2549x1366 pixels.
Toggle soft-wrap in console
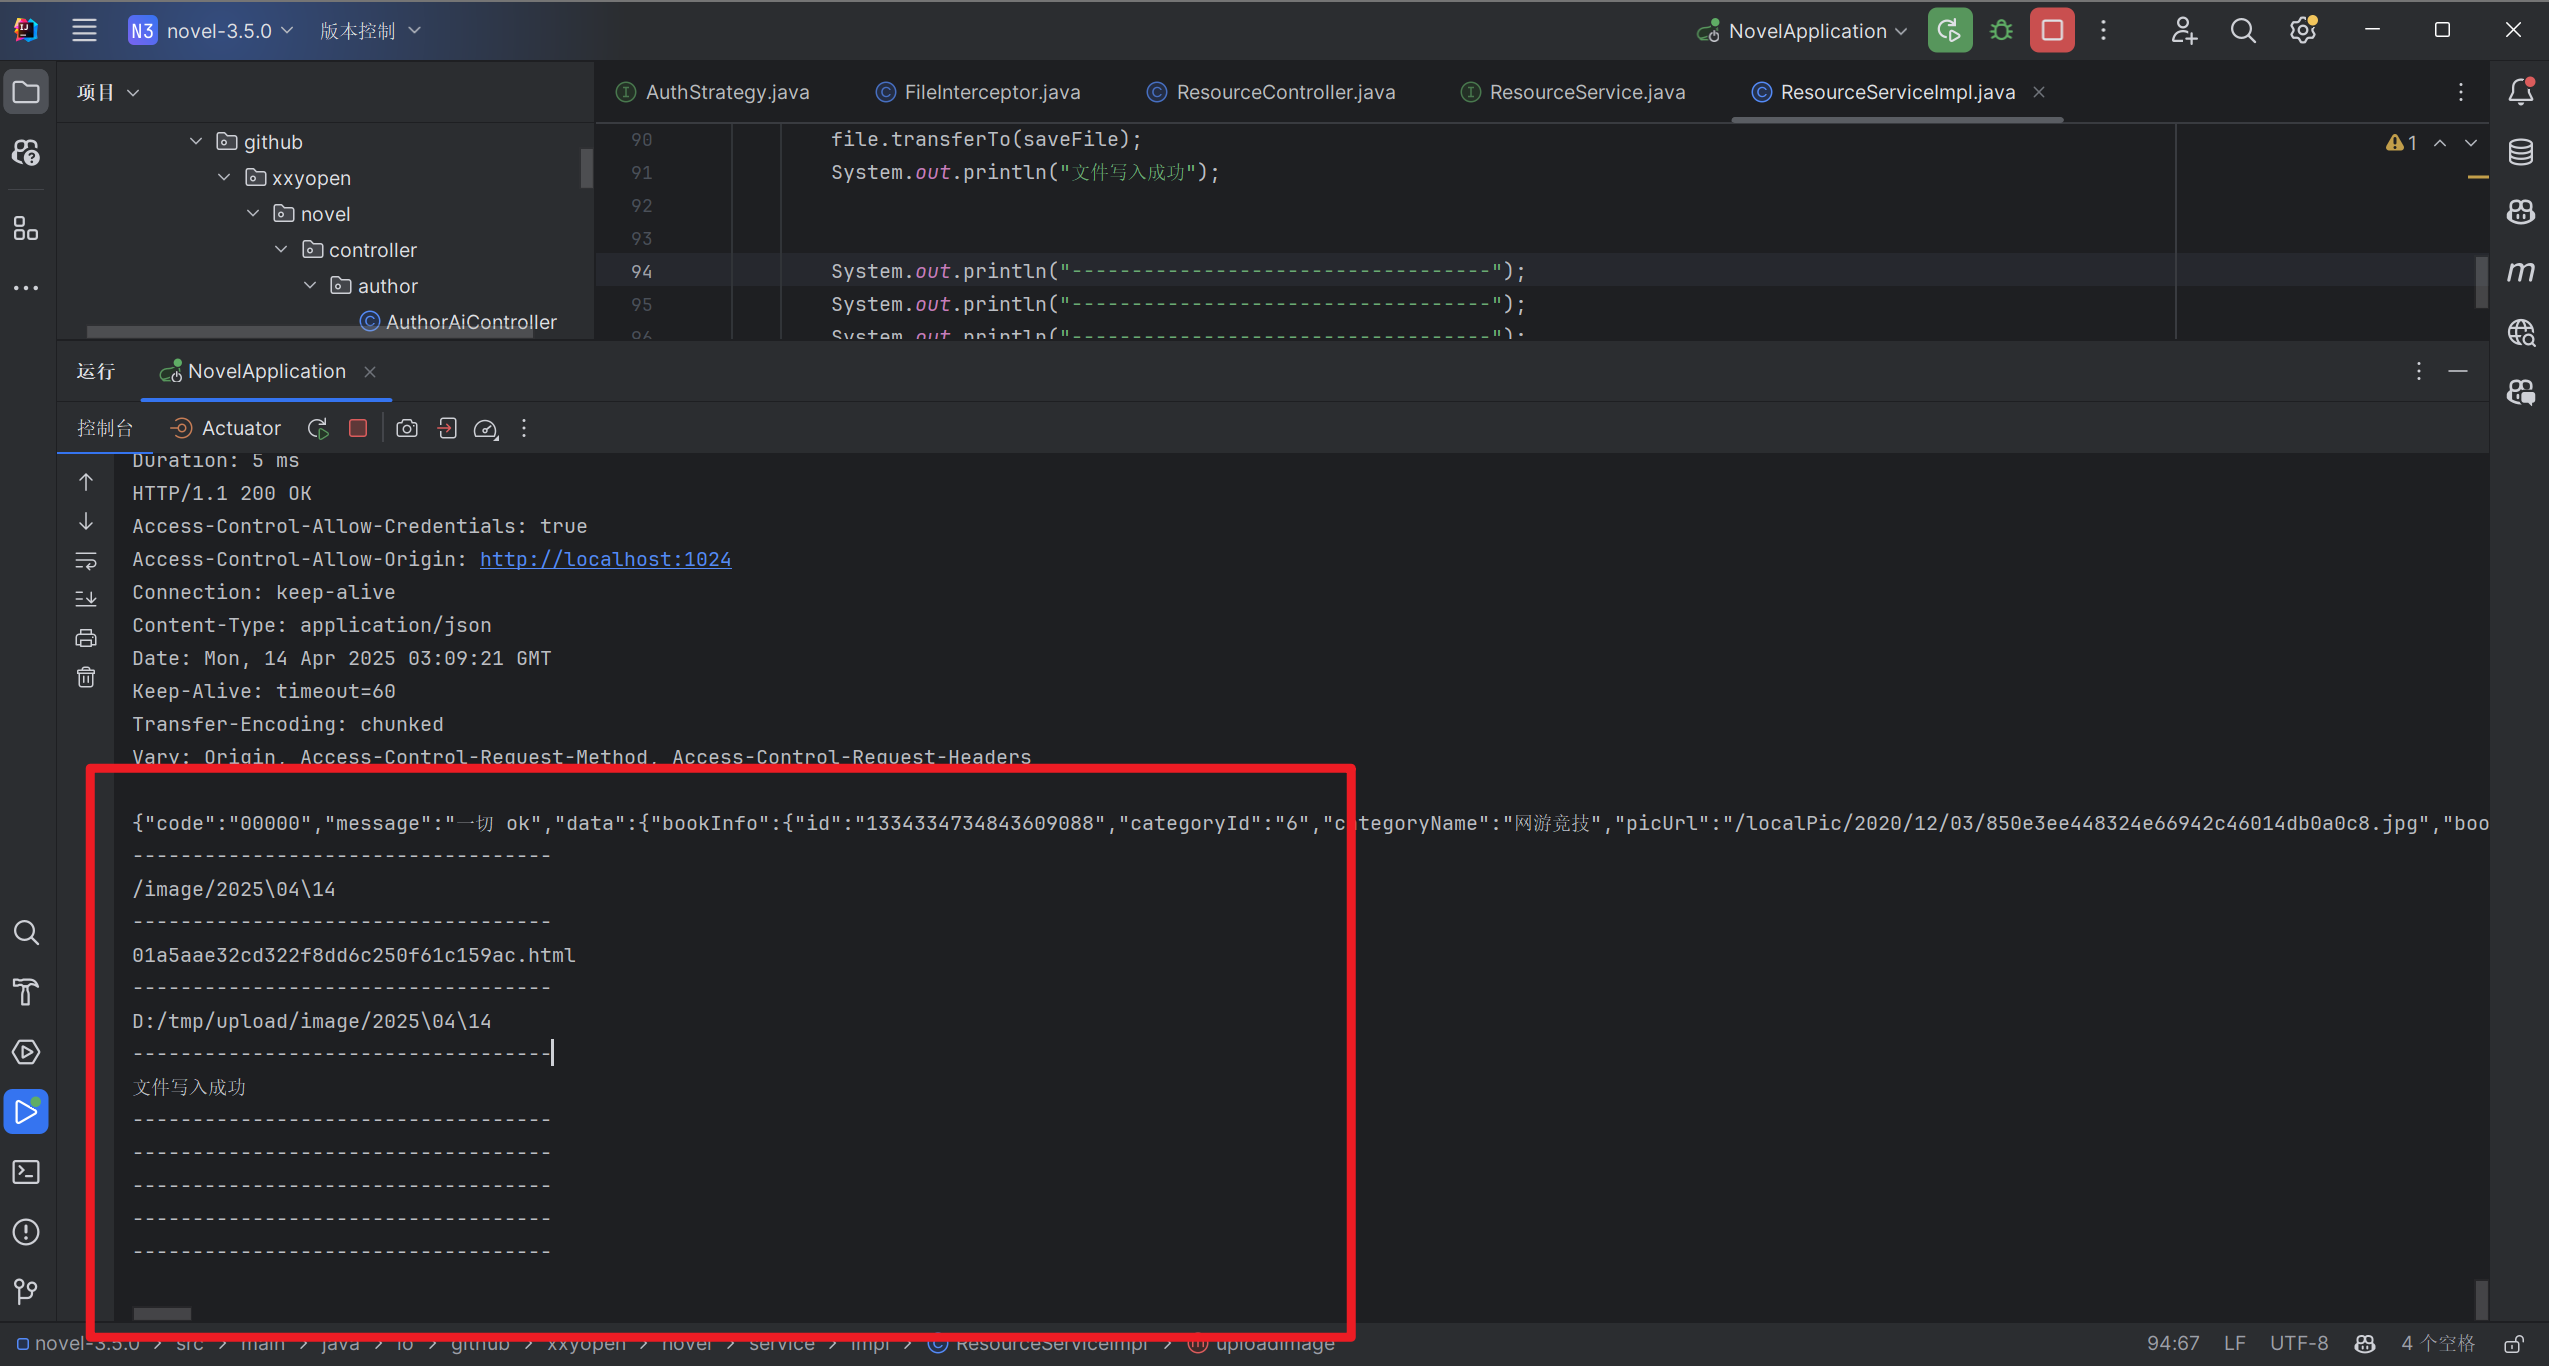click(86, 560)
